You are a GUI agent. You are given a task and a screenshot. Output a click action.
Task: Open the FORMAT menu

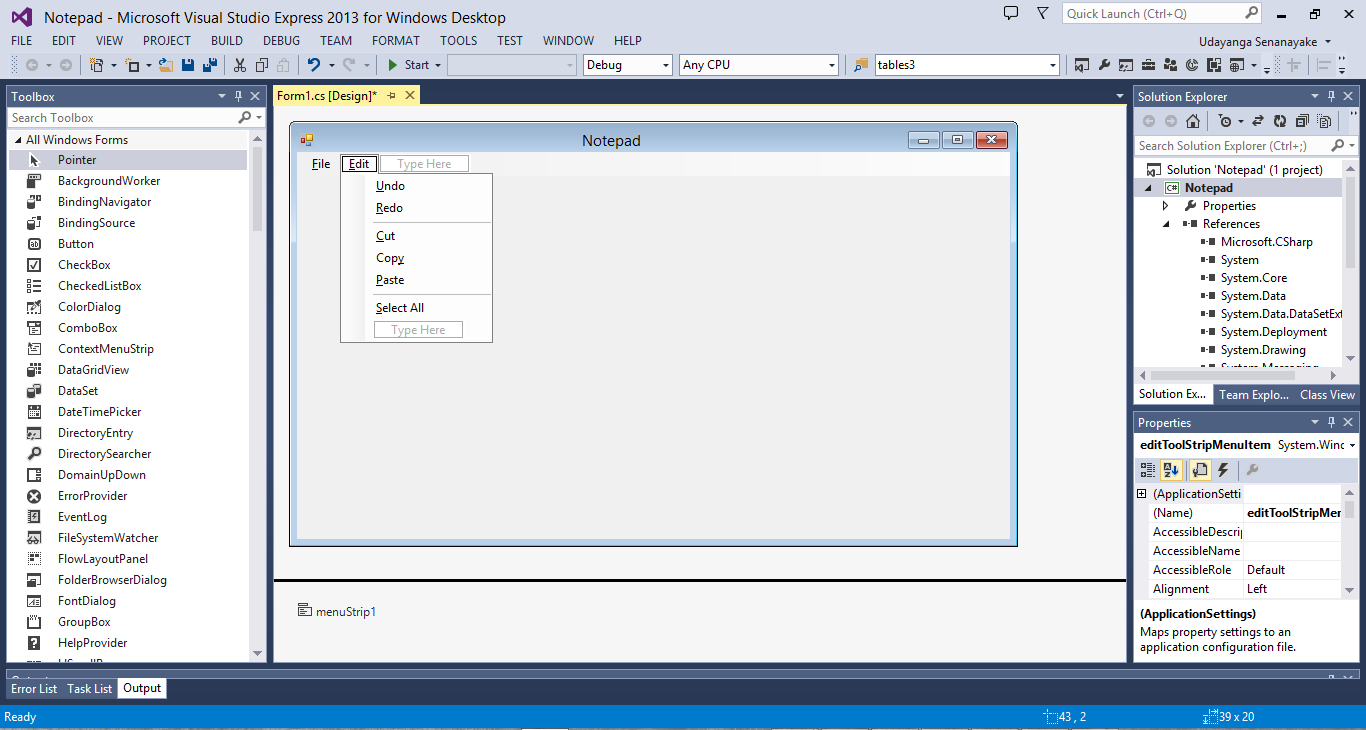pos(395,40)
